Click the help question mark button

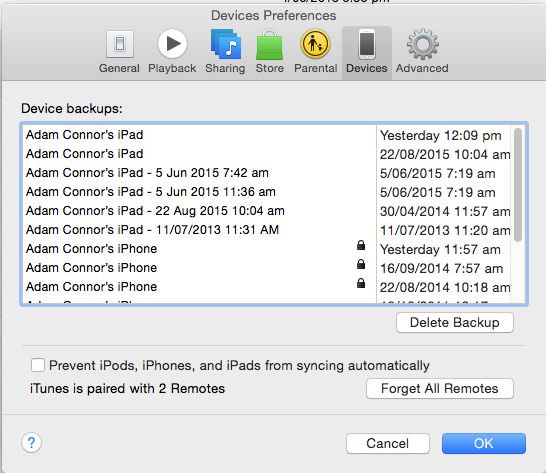point(31,443)
